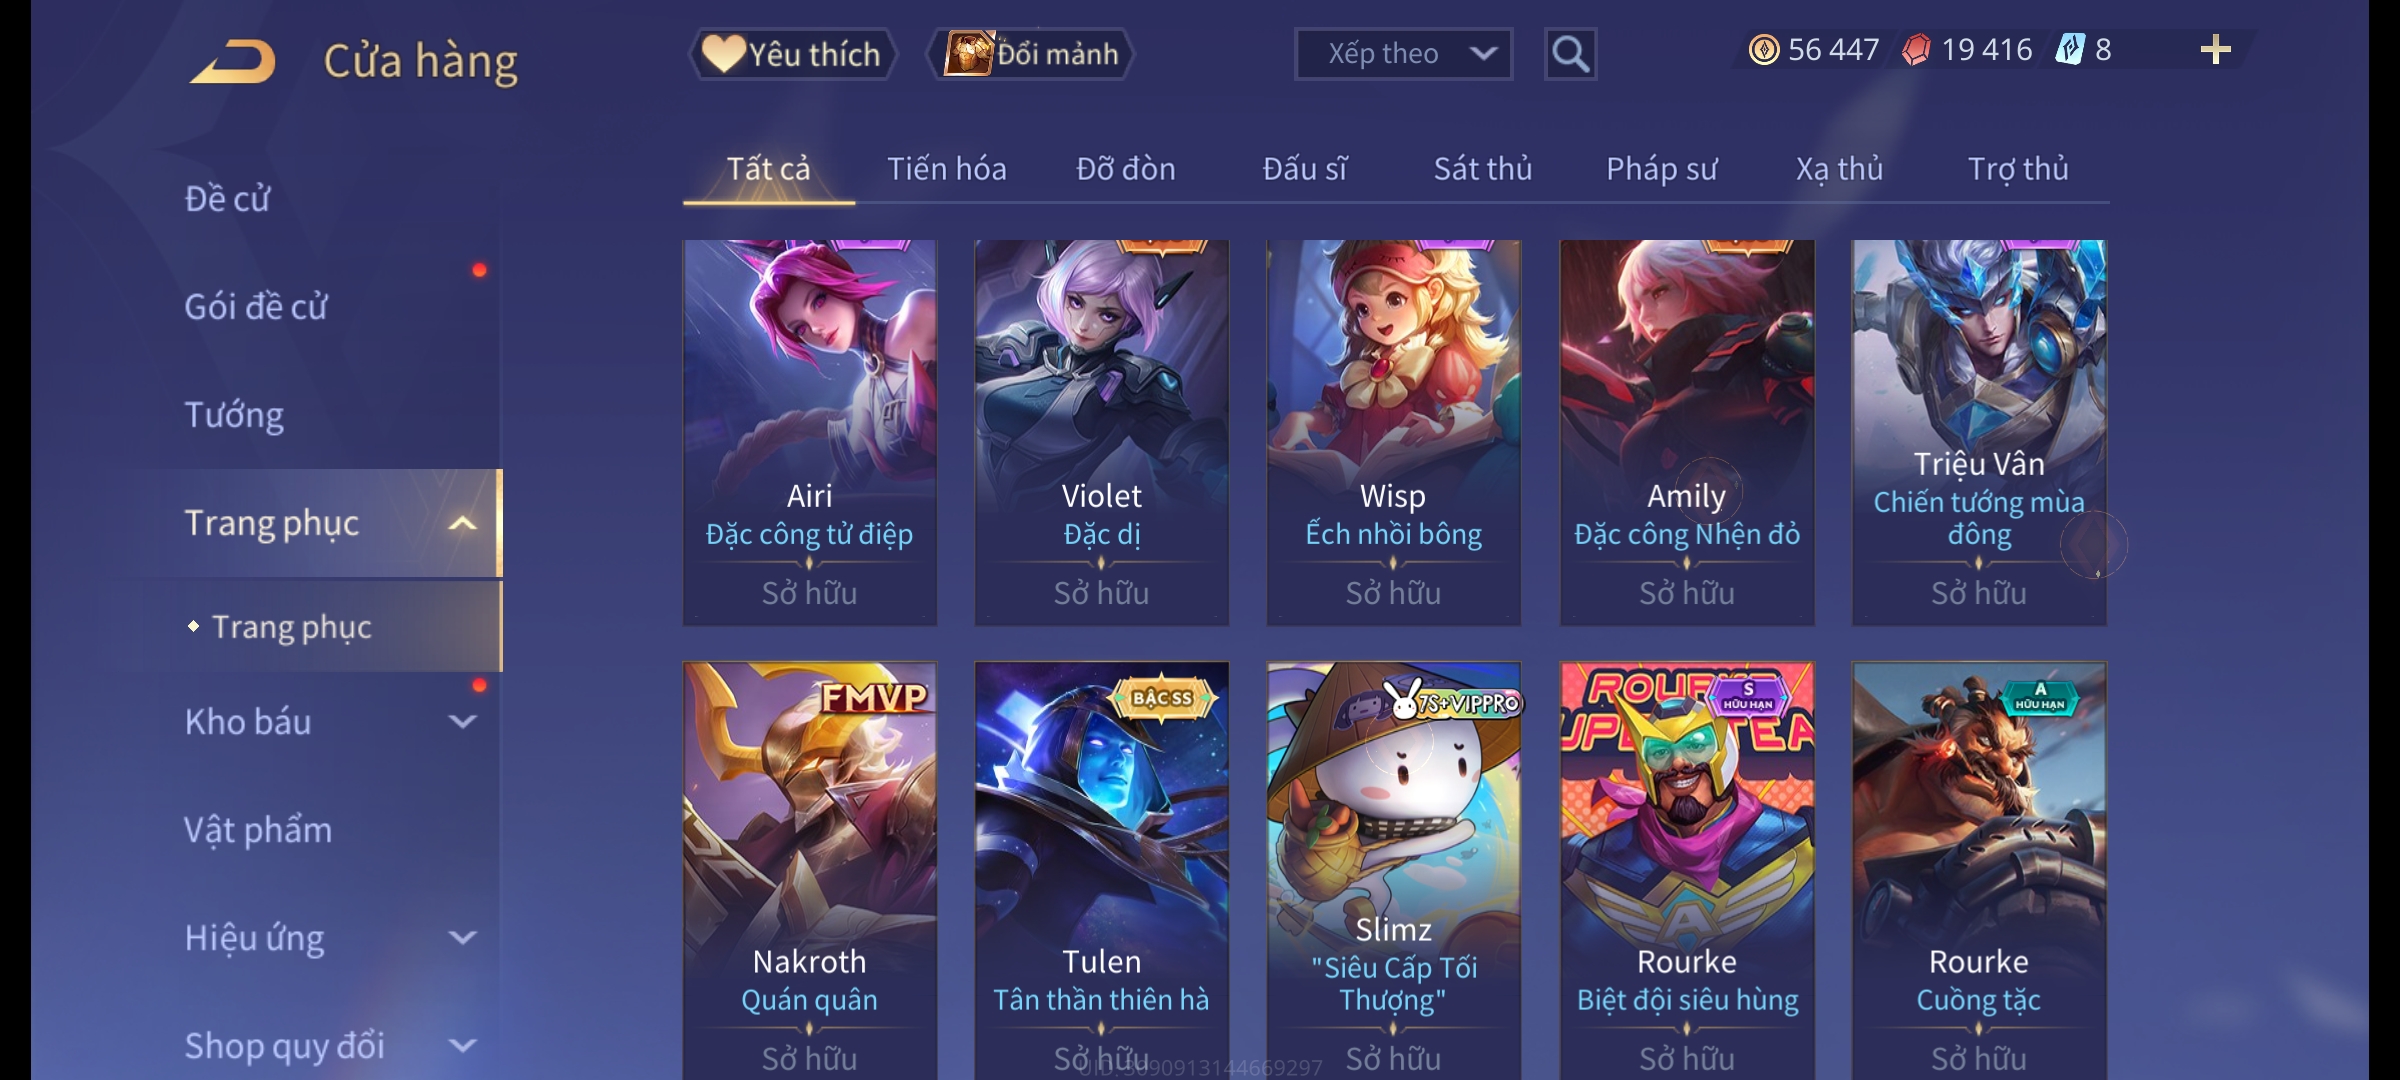This screenshot has height=1080, width=2400.
Task: Open the Xếp theo sort dropdown
Action: click(x=1403, y=54)
